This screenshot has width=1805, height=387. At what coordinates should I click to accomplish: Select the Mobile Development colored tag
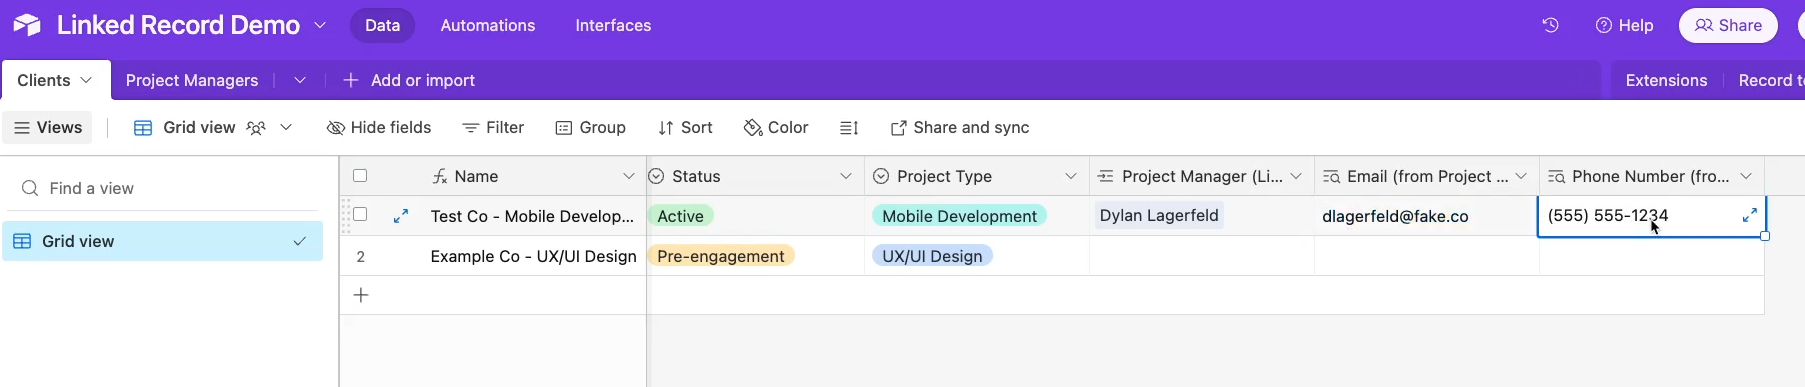[x=959, y=216]
